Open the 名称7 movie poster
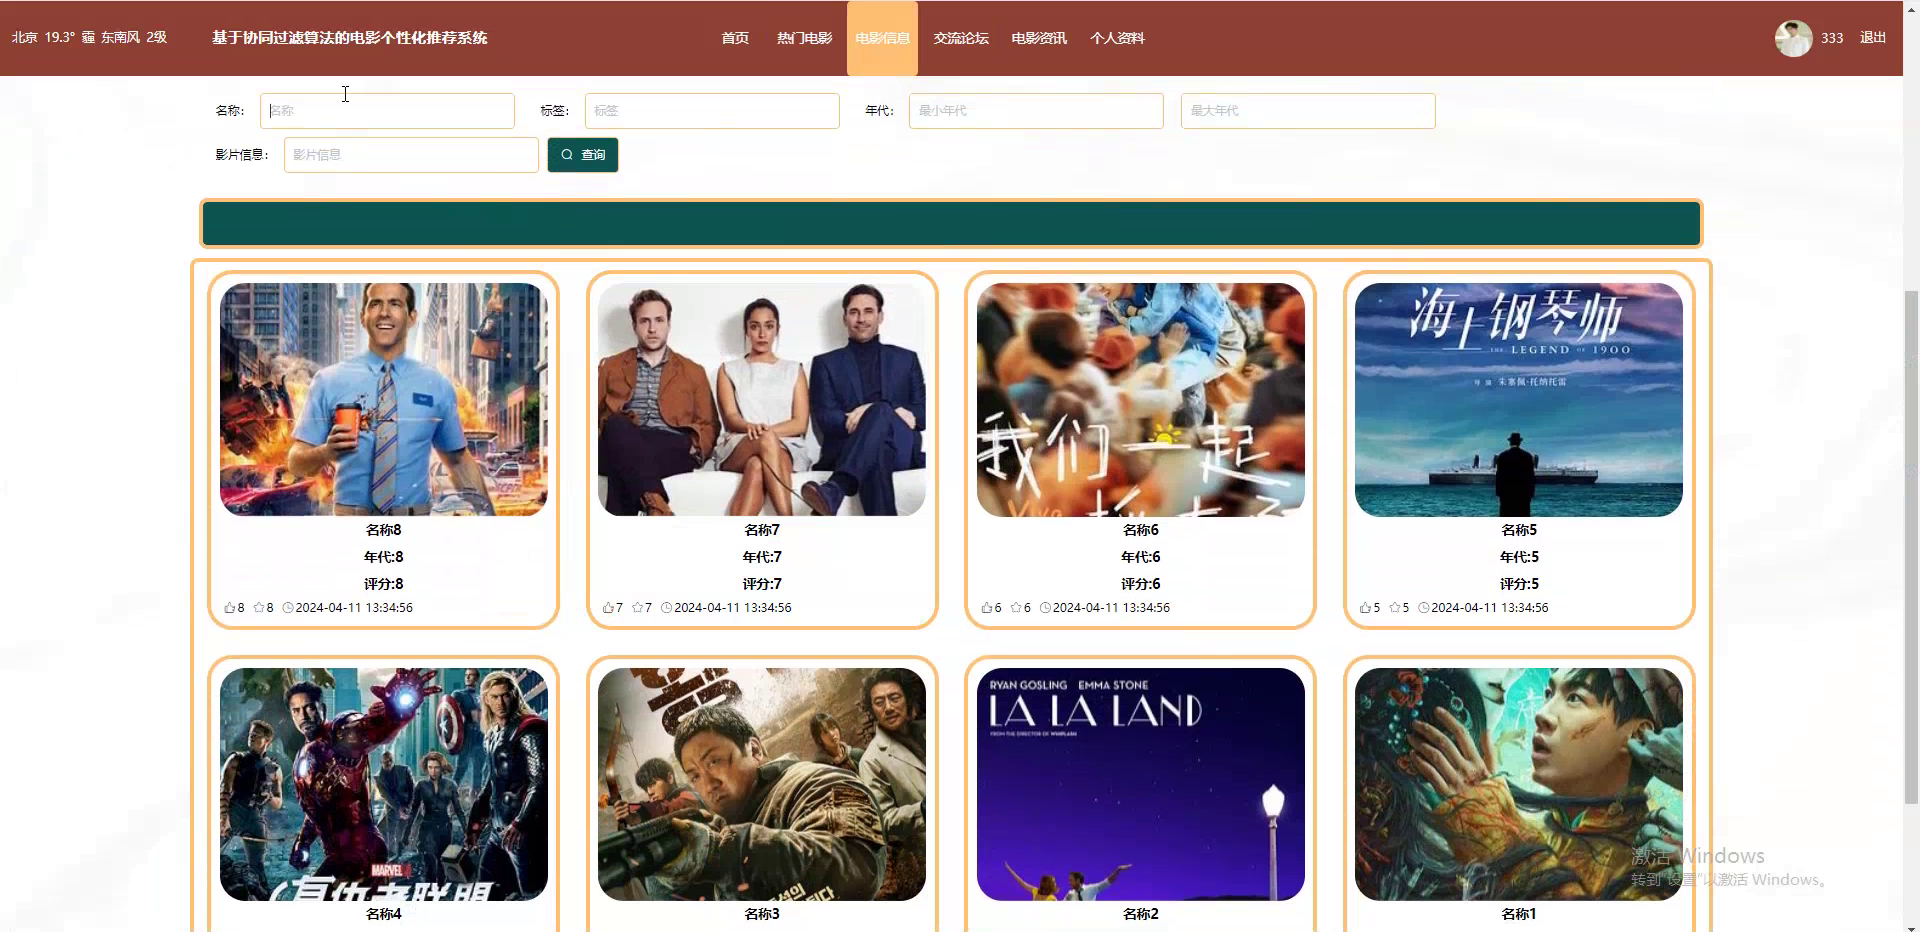Screen dimensions: 1920x932 point(762,400)
